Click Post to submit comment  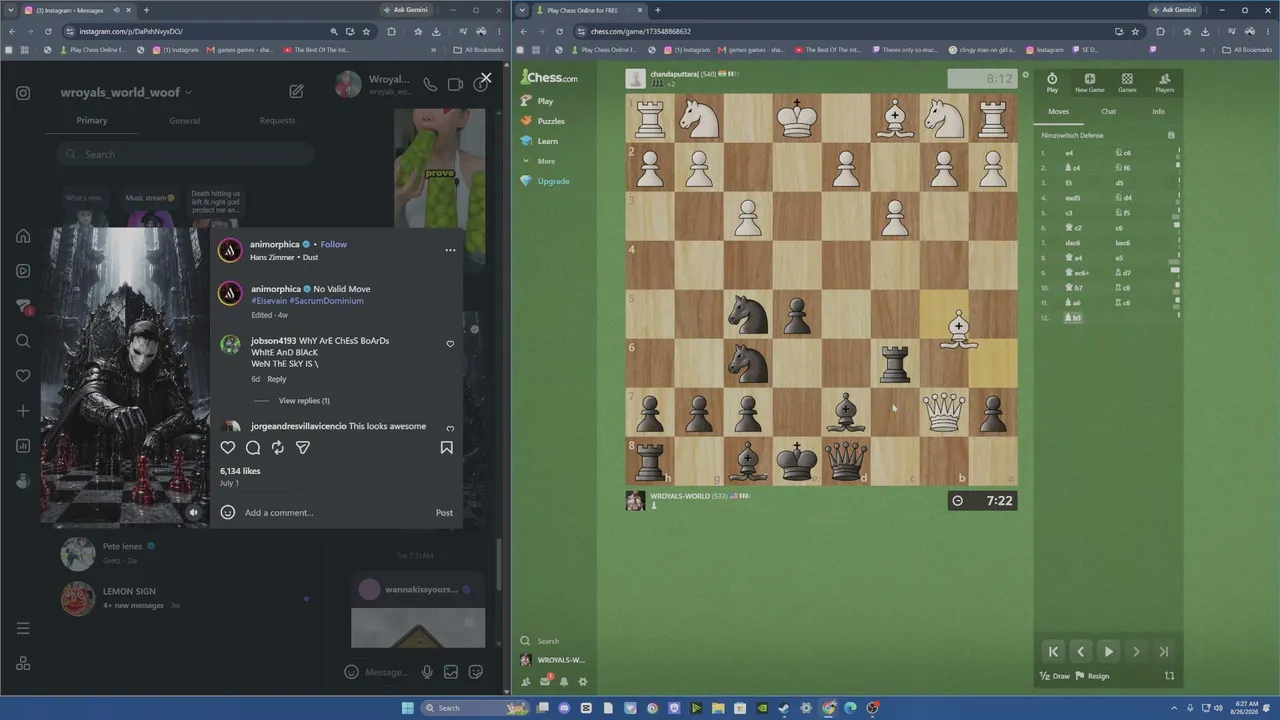coord(444,513)
